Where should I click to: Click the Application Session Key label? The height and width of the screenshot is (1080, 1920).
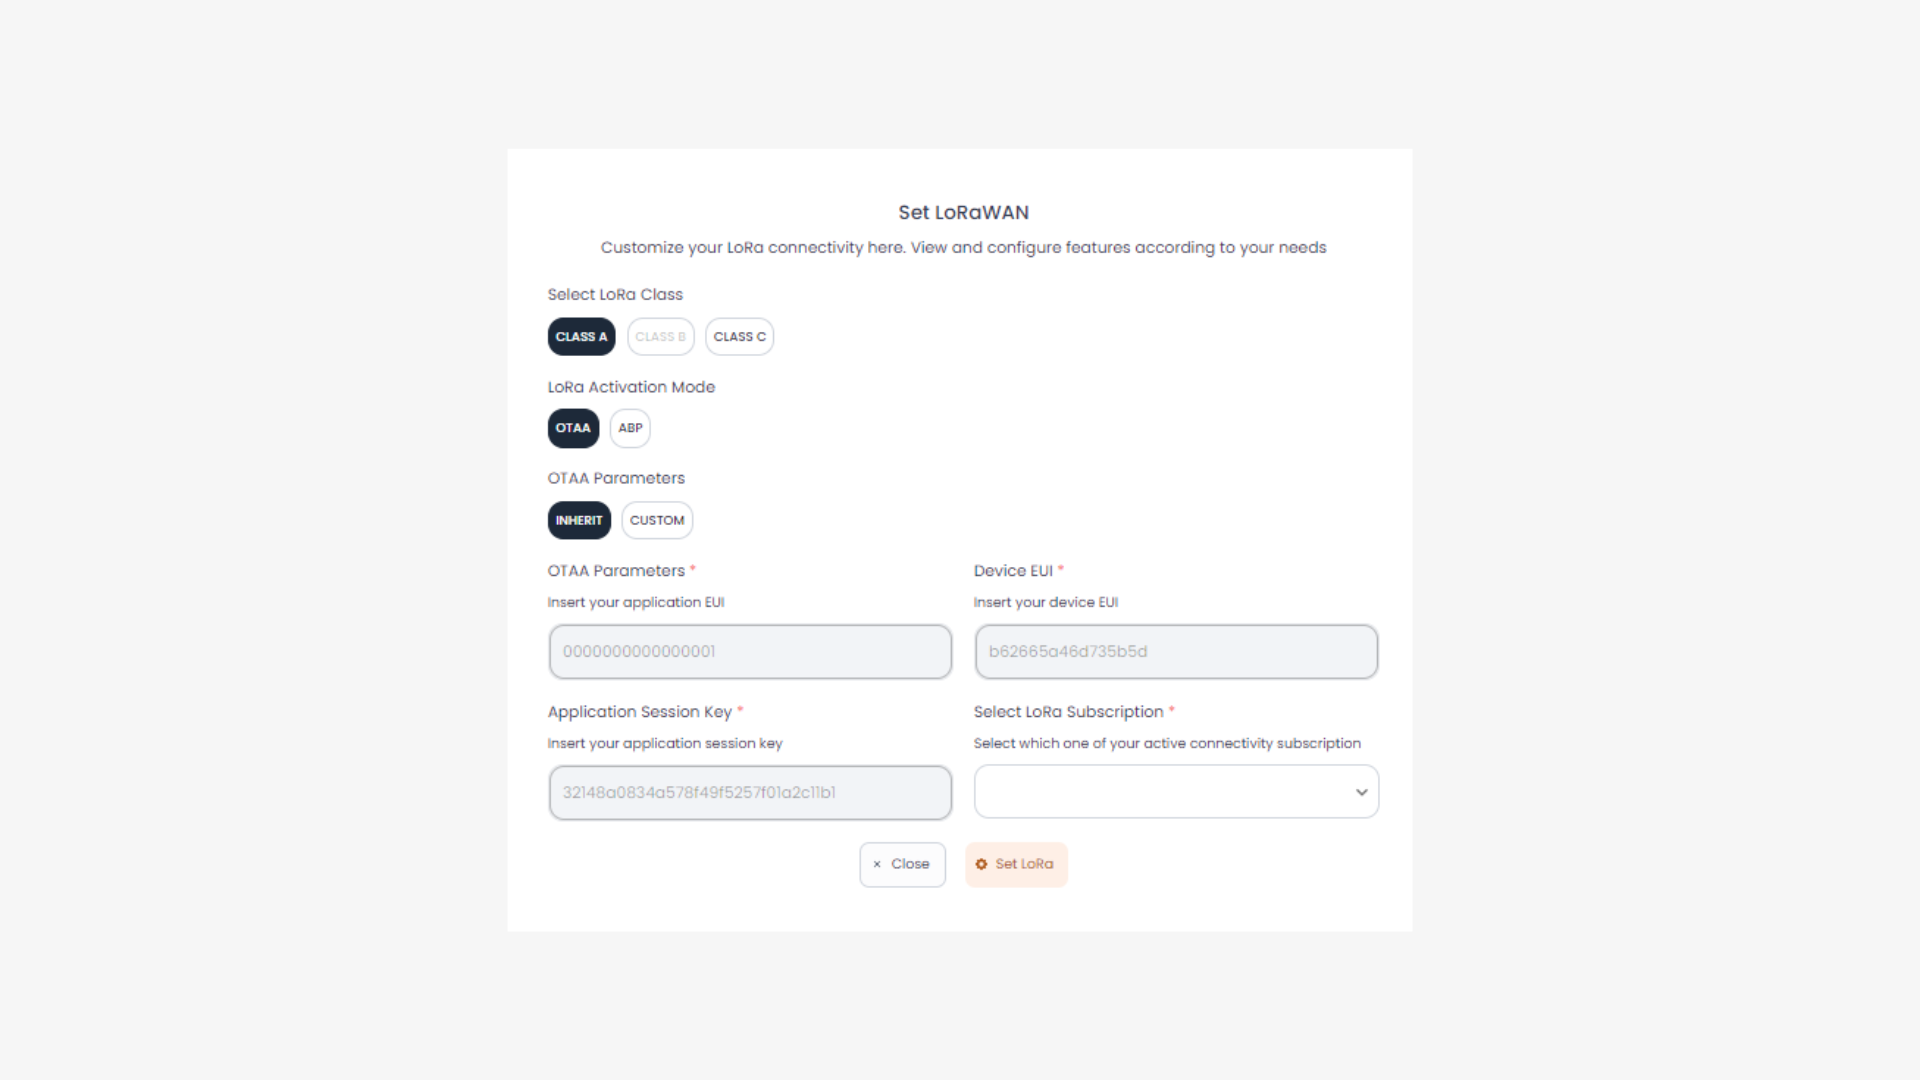coord(639,712)
